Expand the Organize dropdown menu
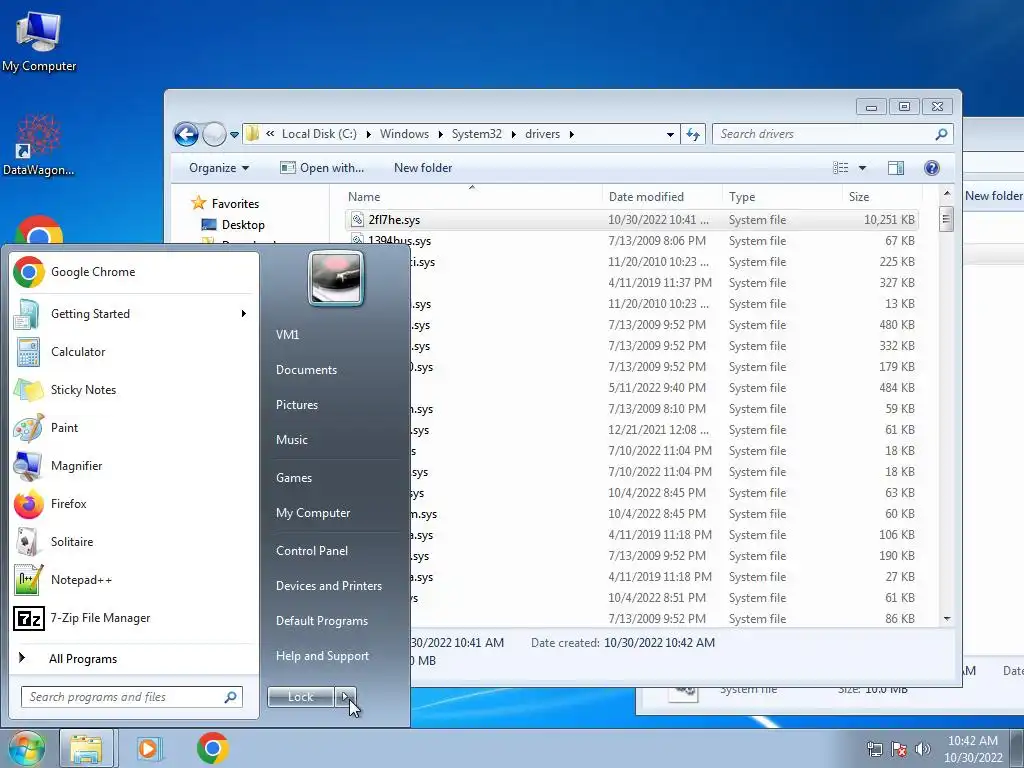 coord(219,168)
